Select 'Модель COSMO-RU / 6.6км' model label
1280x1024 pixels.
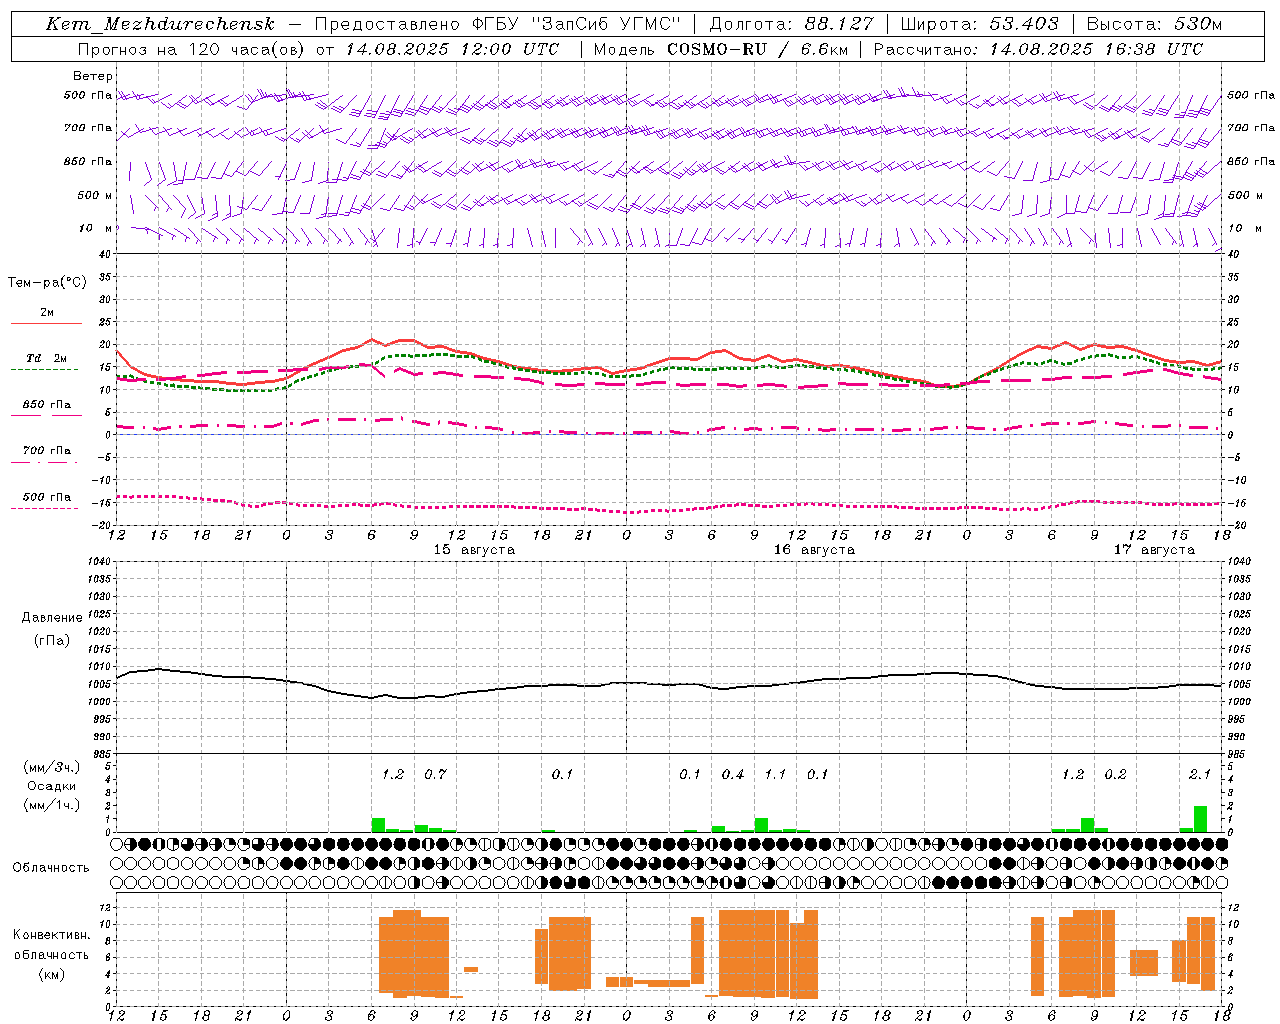click(x=721, y=49)
